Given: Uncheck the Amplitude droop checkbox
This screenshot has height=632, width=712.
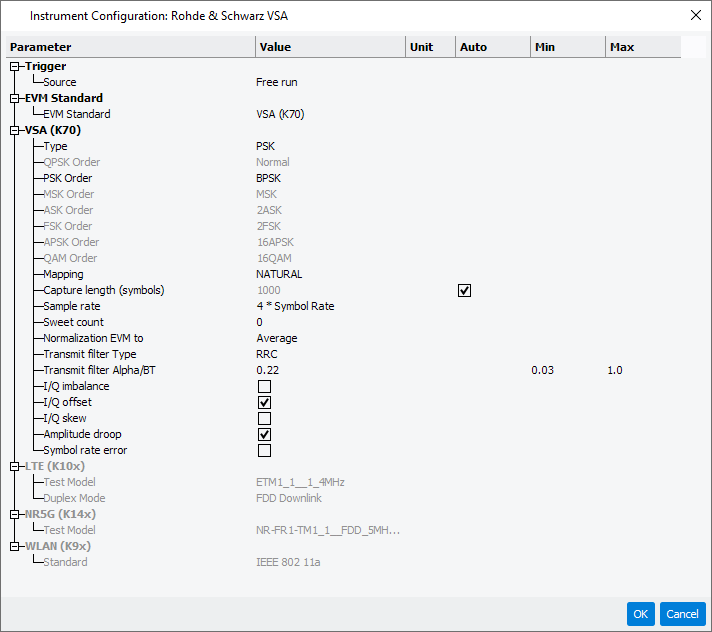Looking at the screenshot, I should click(264, 434).
